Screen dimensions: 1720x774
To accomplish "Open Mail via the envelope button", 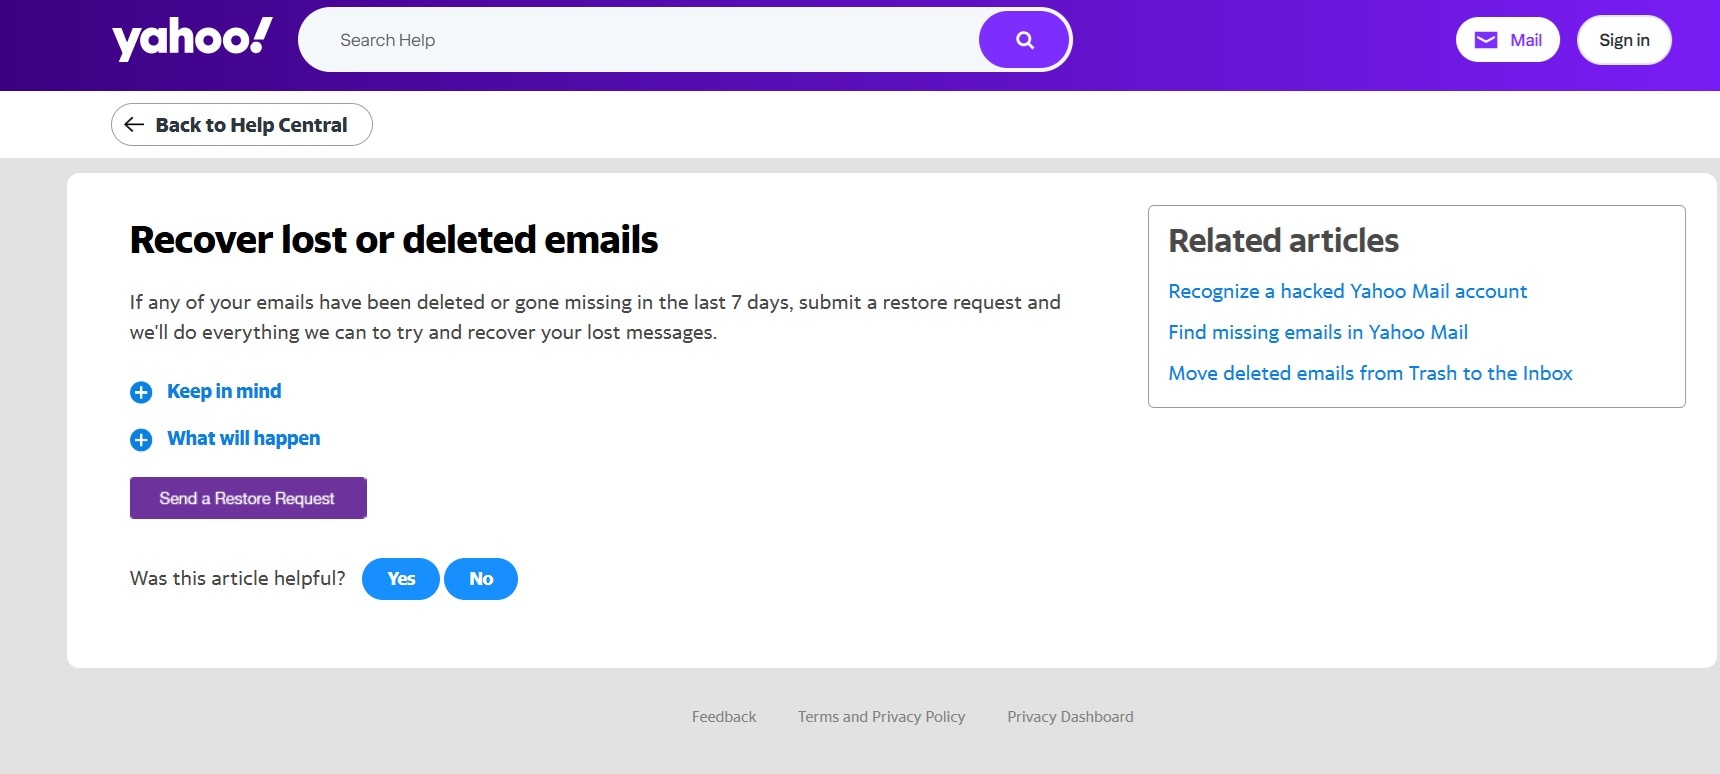I will (x=1507, y=40).
